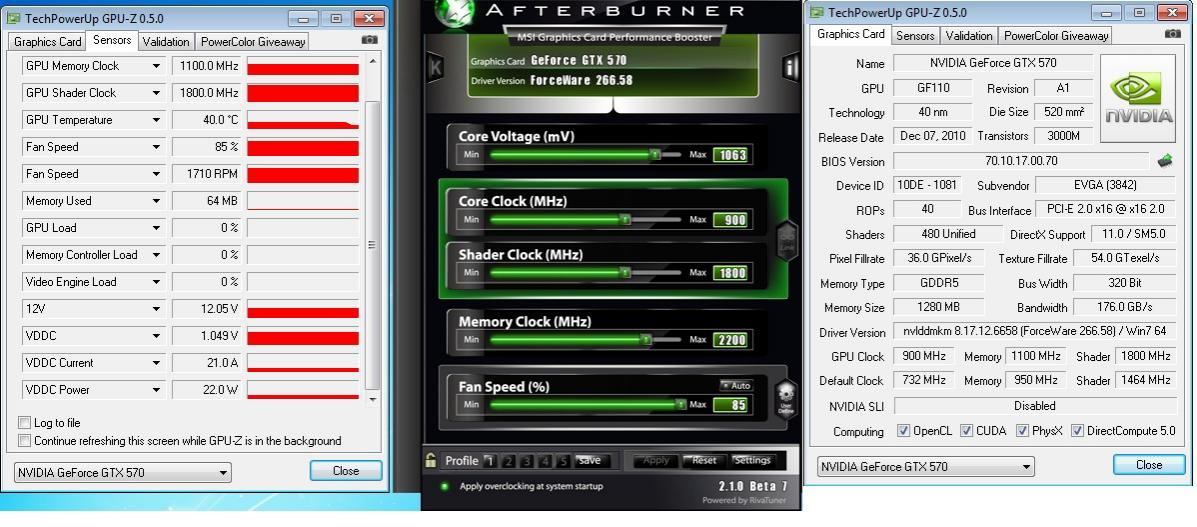Open GPU selector dropdown in Sensors window
Image resolution: width=1197 pixels, height=527 pixels.
tap(122, 472)
